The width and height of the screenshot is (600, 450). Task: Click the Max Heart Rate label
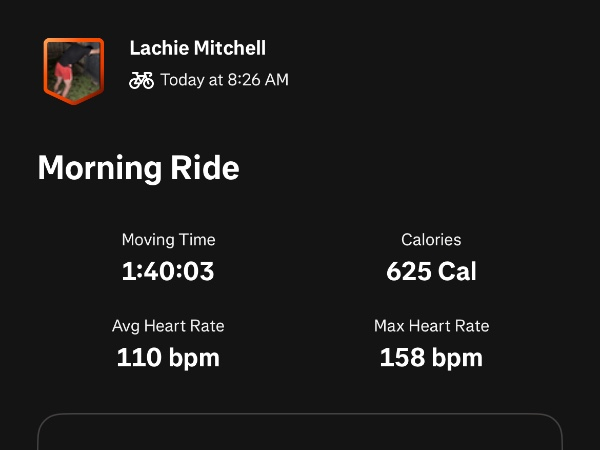tap(431, 326)
